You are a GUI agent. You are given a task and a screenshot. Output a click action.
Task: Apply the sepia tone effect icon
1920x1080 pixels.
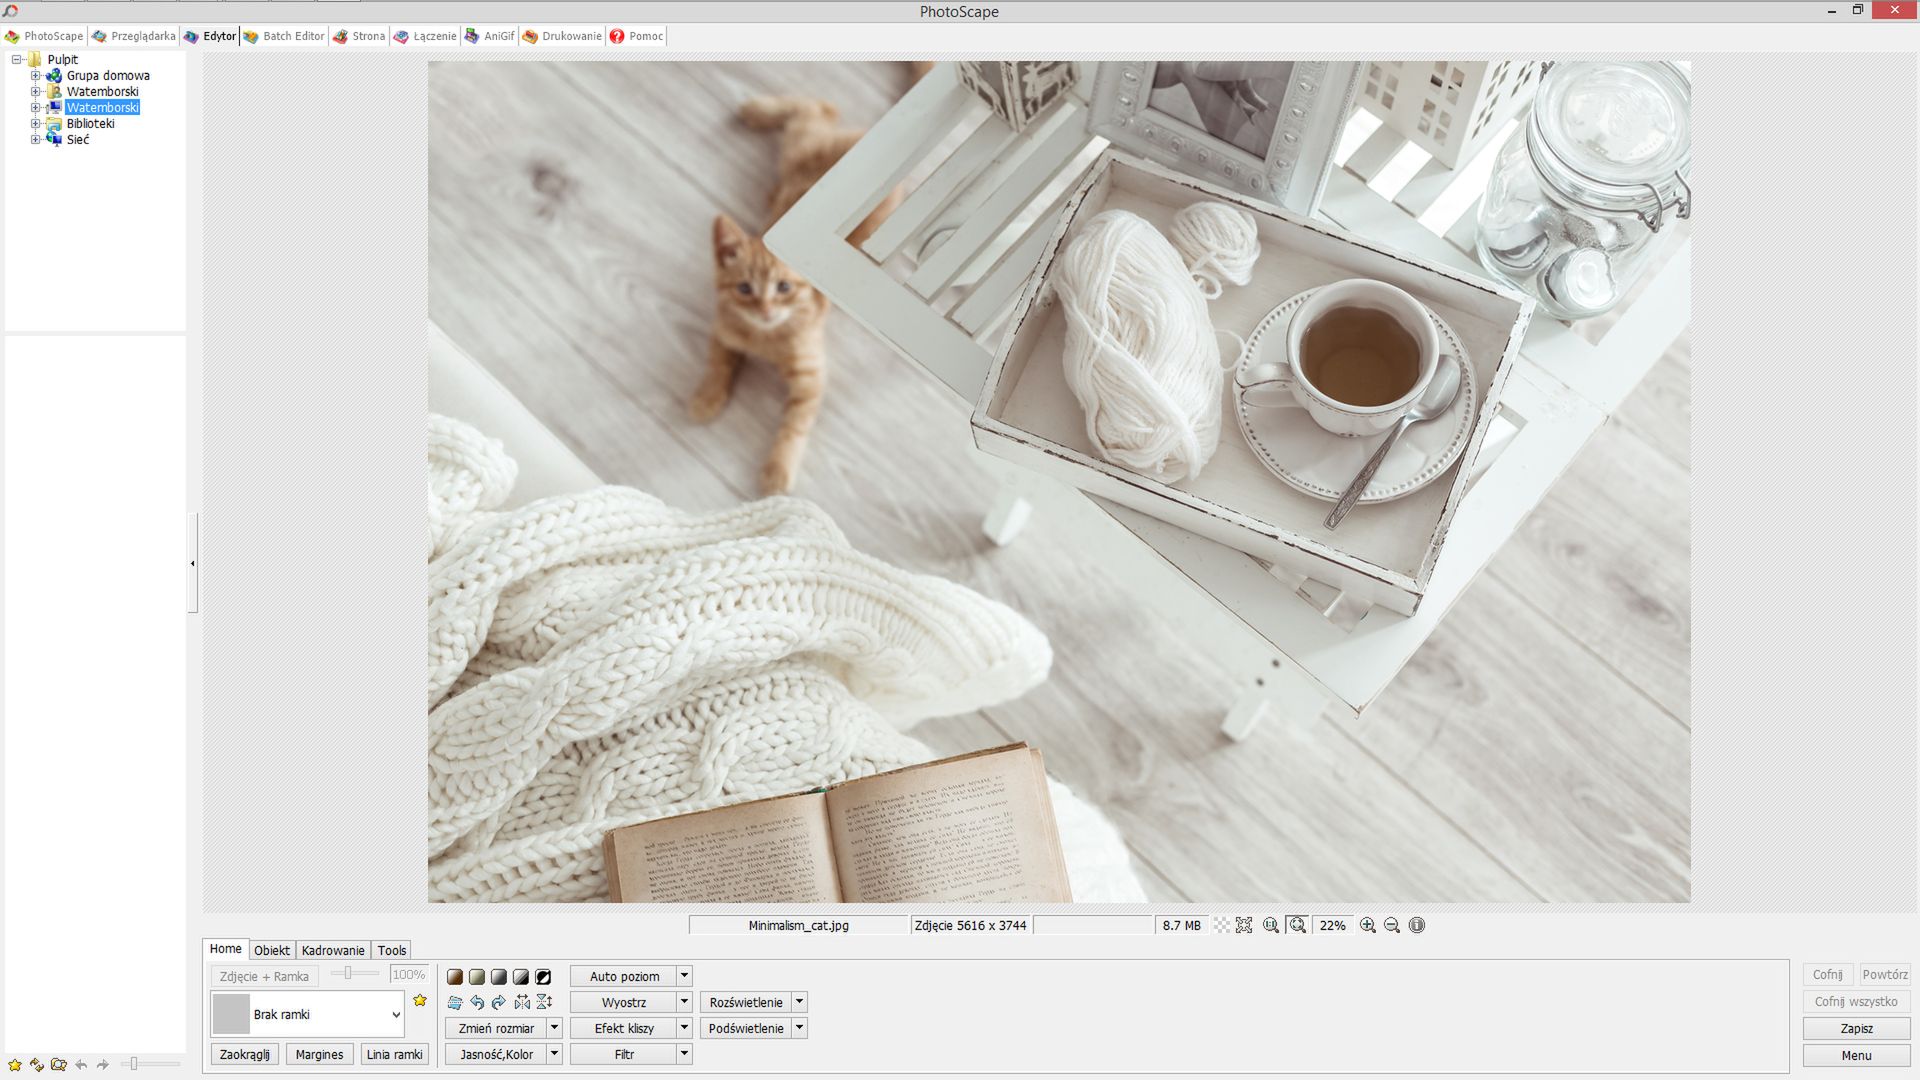(455, 977)
